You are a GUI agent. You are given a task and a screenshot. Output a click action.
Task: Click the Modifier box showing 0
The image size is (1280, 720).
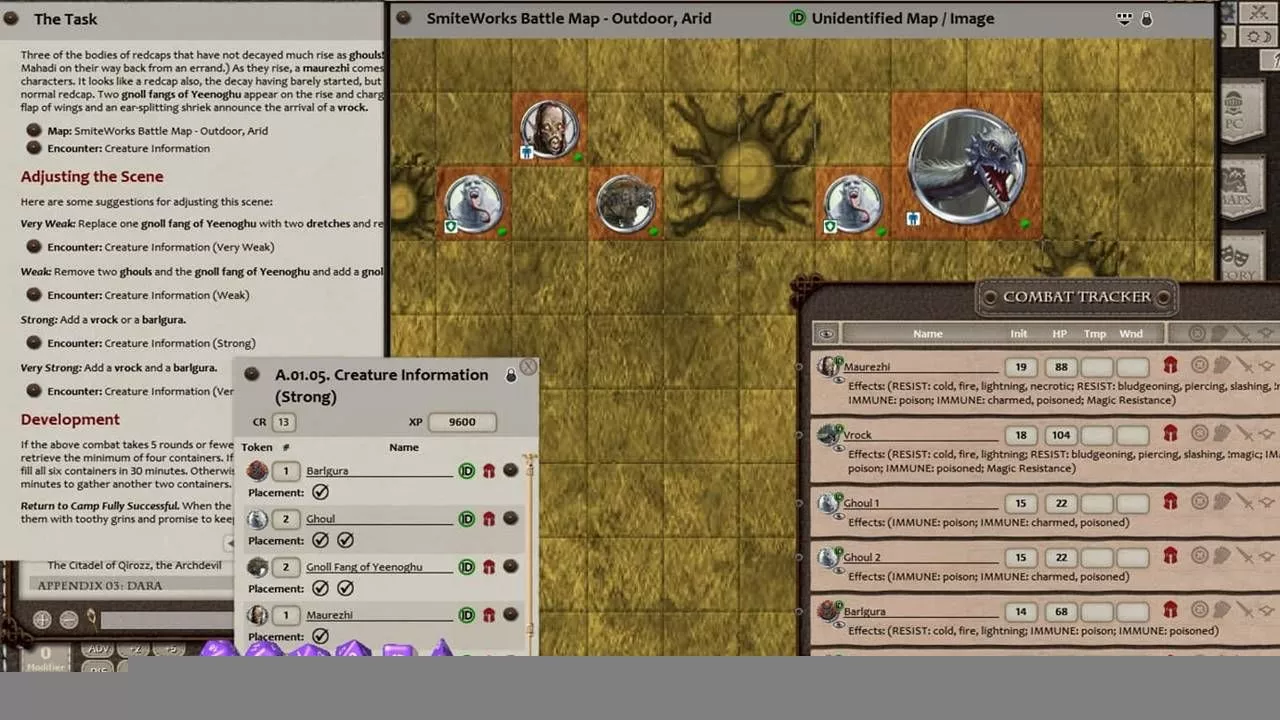47,655
